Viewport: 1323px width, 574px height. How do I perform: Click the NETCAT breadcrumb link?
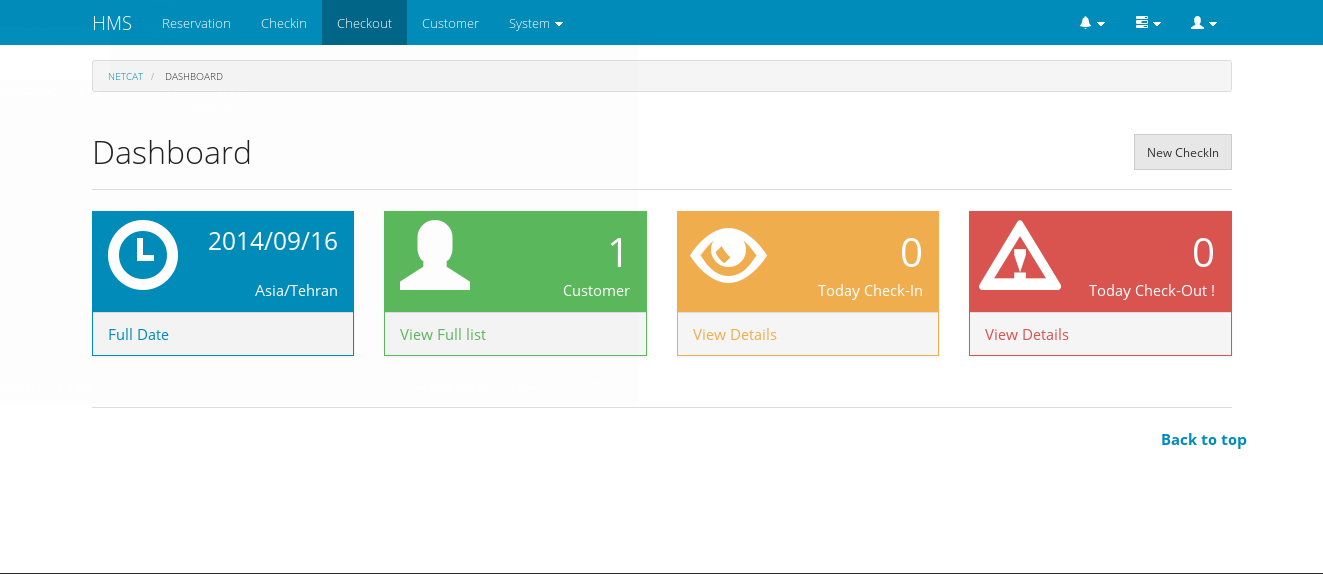125,77
